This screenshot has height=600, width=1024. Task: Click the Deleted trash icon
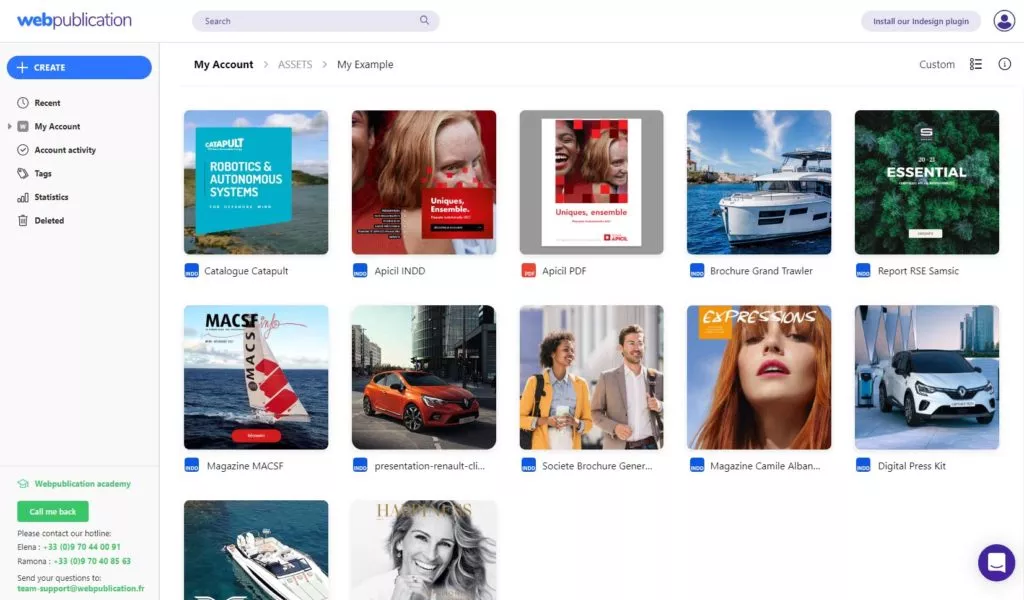click(x=23, y=220)
